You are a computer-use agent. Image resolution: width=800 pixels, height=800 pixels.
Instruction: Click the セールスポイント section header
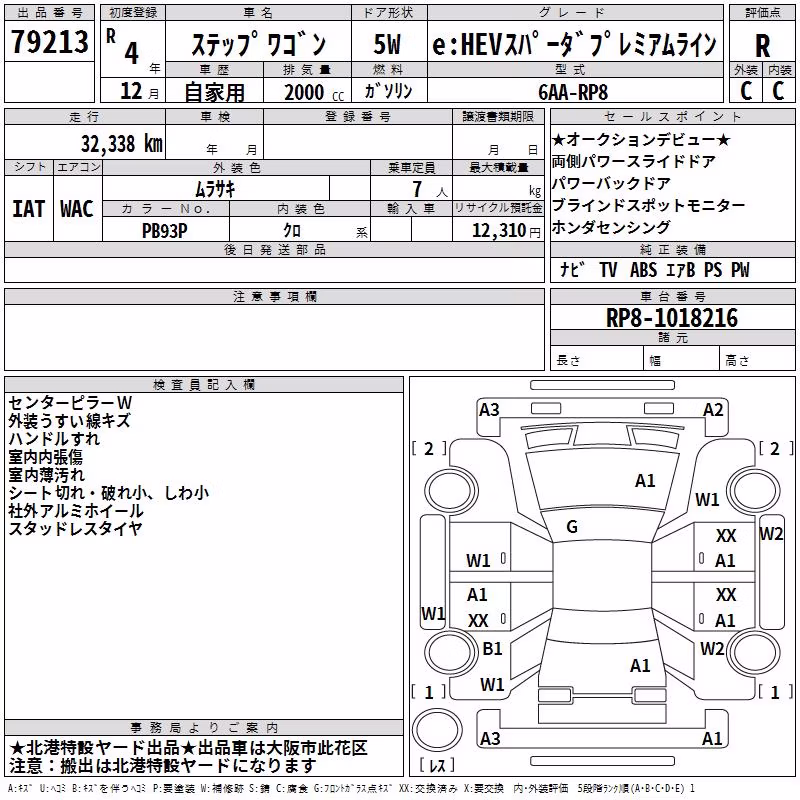point(672,117)
